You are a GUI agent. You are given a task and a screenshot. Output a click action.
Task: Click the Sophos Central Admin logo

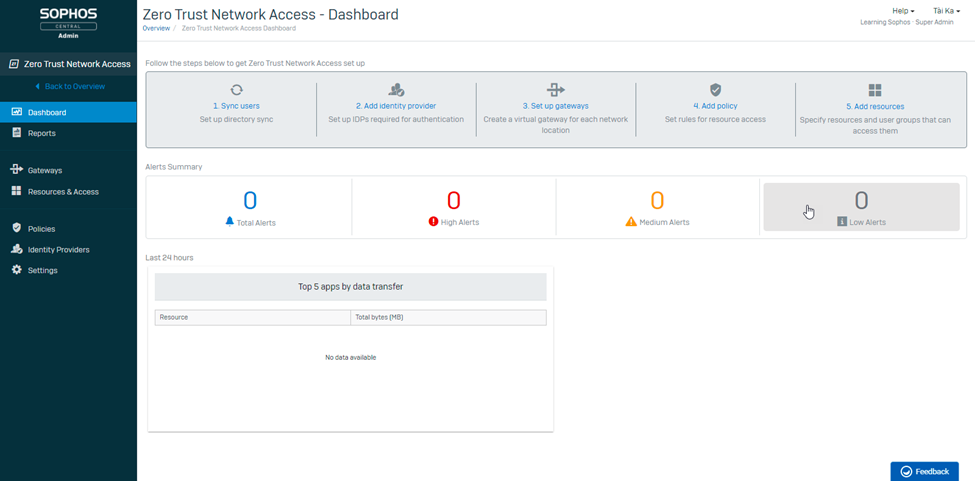[x=68, y=23]
